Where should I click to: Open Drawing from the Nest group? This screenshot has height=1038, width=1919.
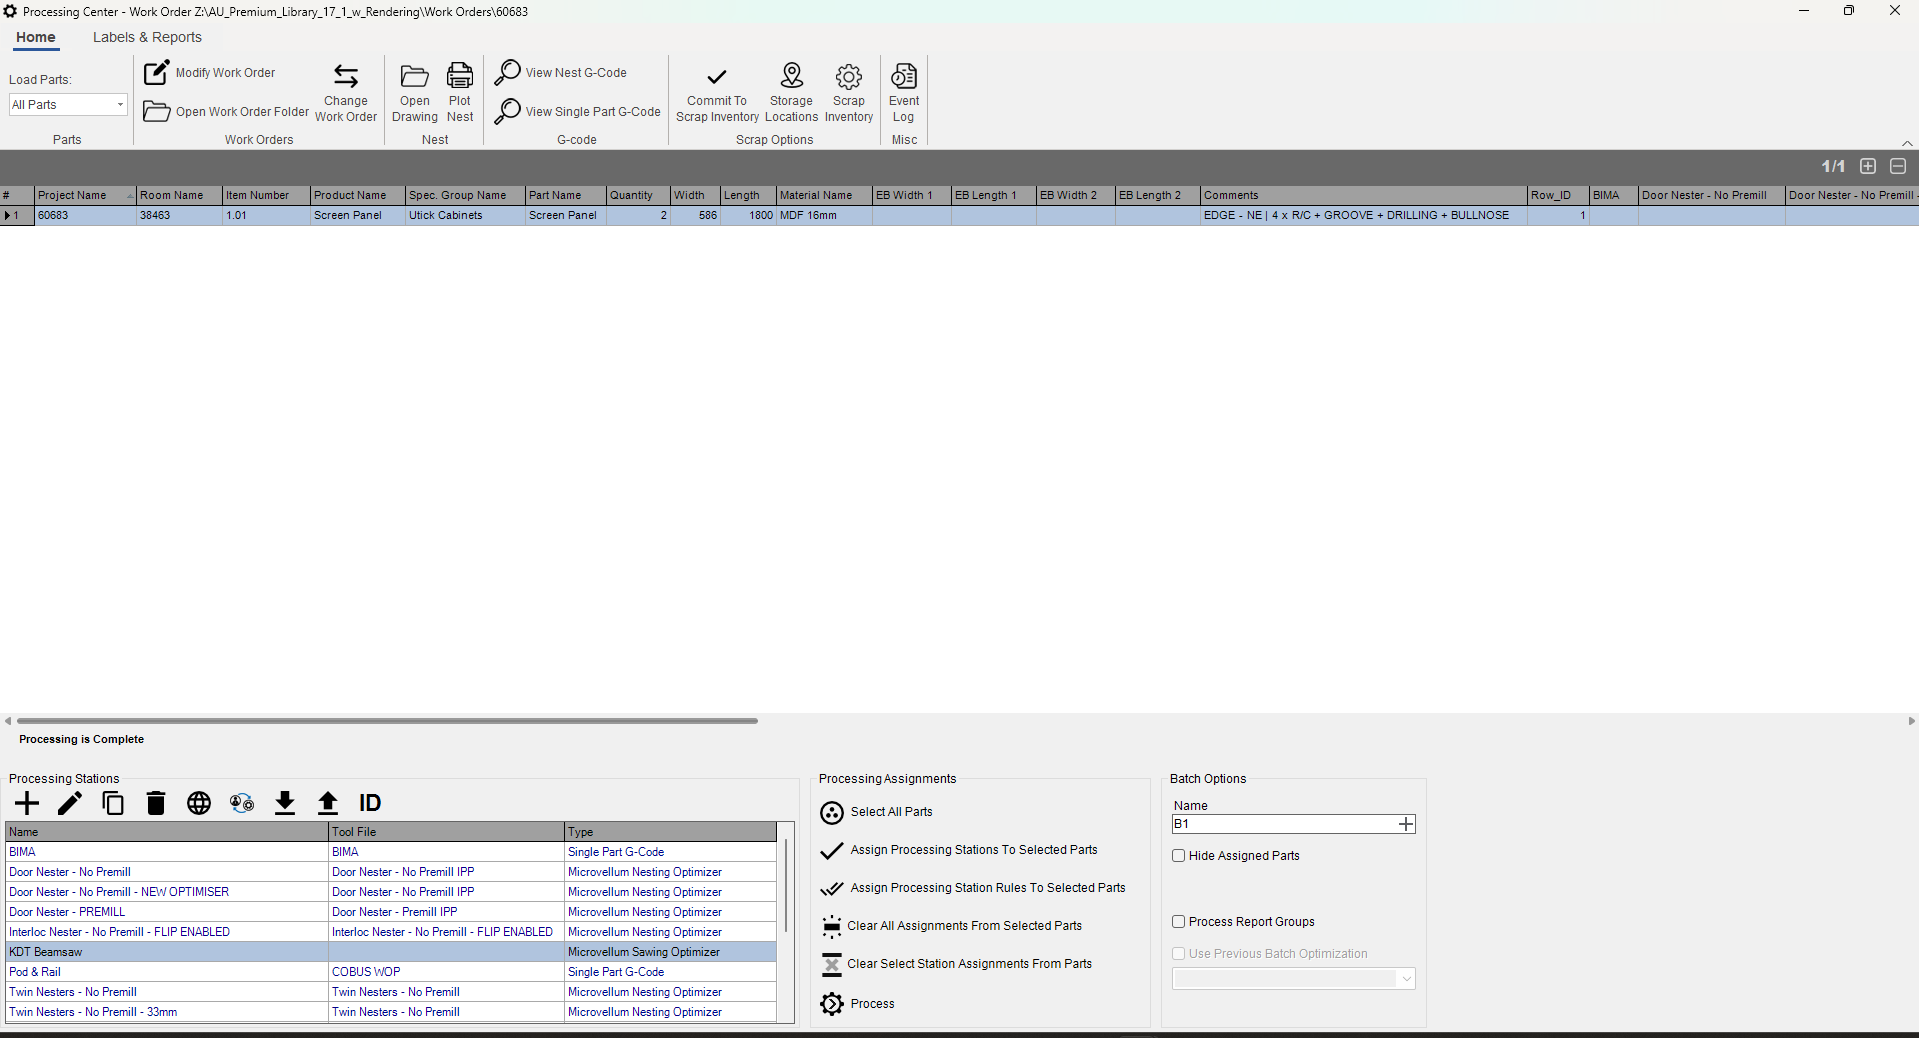tap(415, 93)
